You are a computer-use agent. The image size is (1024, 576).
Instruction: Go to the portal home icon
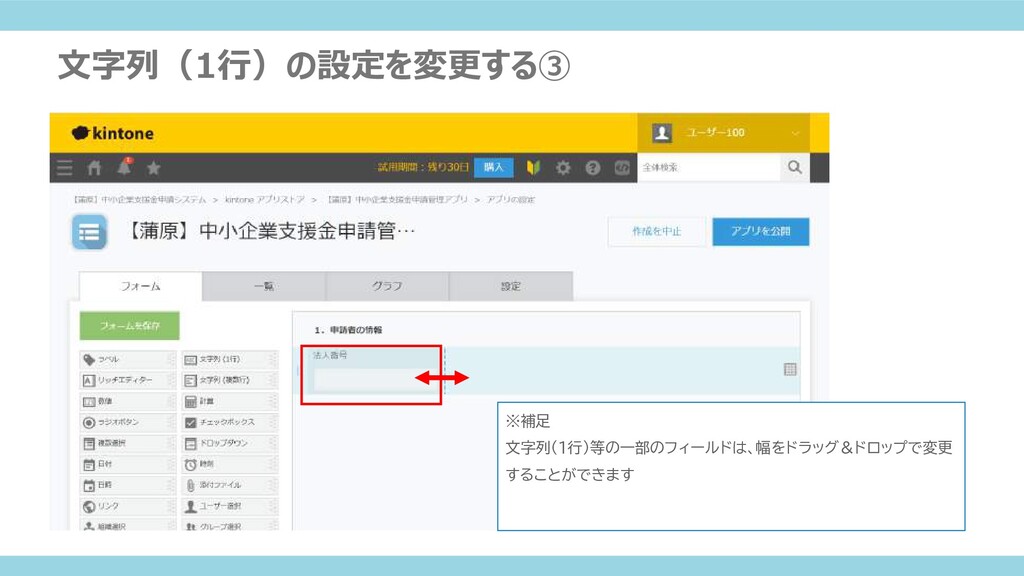click(x=94, y=168)
